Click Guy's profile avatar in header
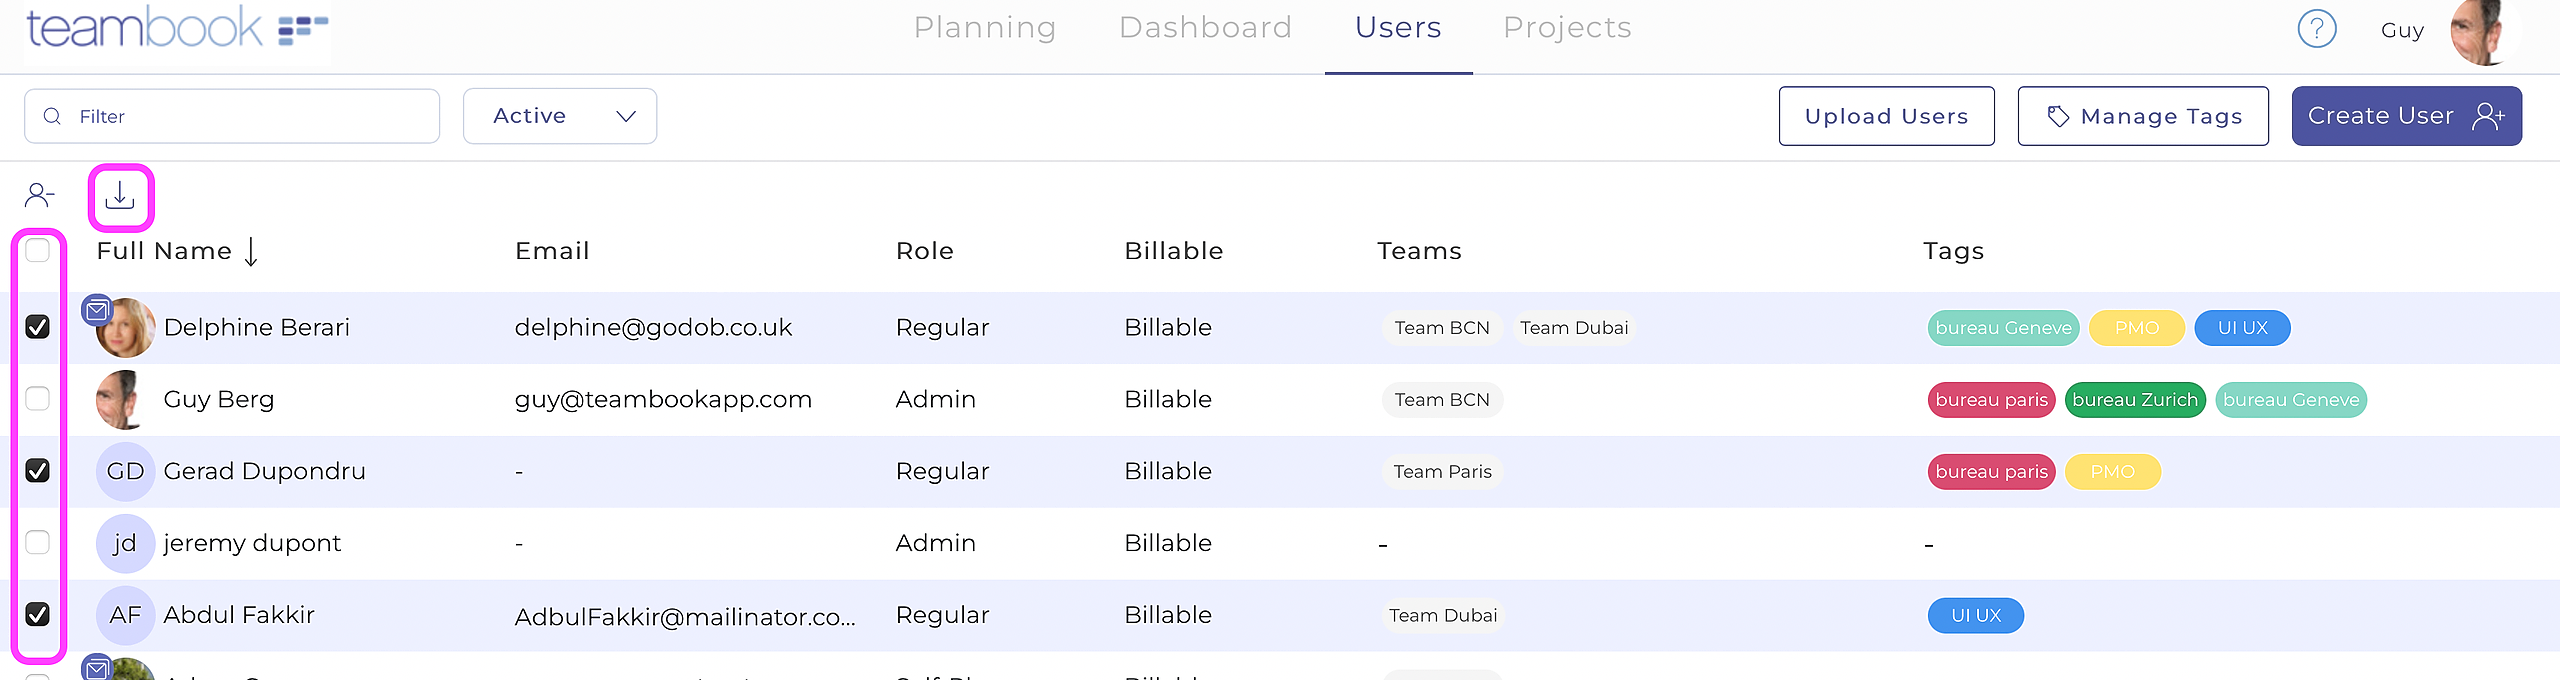This screenshot has height=680, width=2560. pyautogui.click(x=2480, y=32)
